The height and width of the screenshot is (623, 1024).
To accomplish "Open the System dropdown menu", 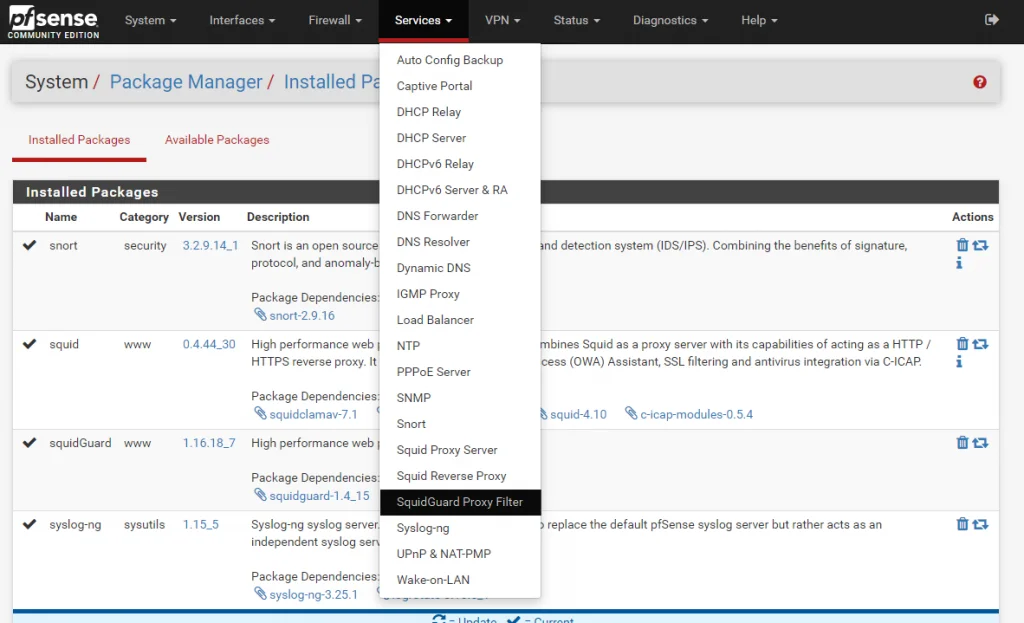I will 150,20.
